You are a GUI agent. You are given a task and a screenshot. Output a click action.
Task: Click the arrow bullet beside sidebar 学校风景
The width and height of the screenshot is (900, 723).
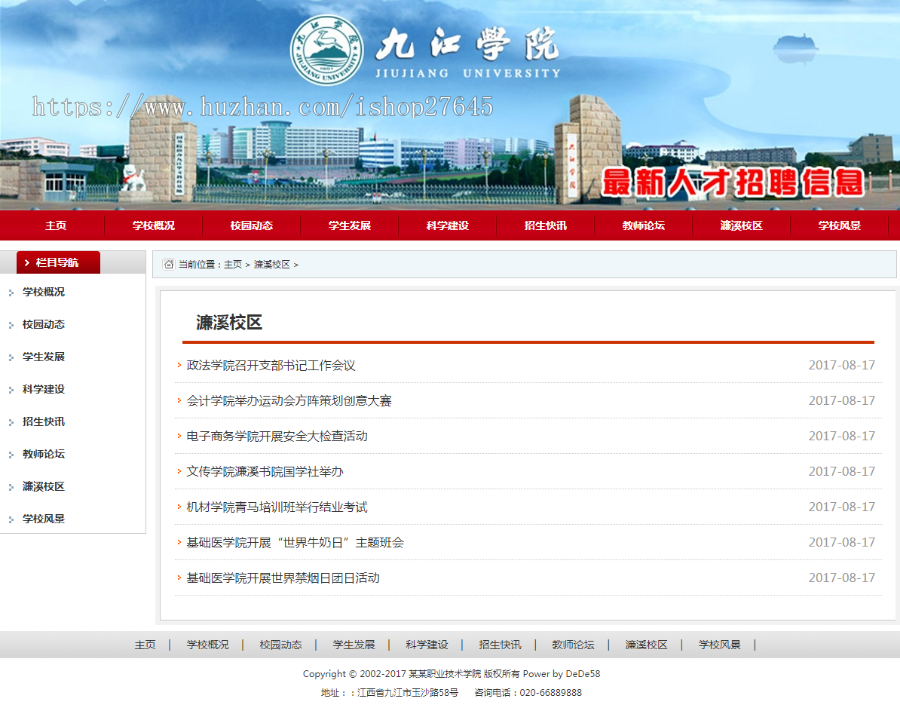[11, 520]
